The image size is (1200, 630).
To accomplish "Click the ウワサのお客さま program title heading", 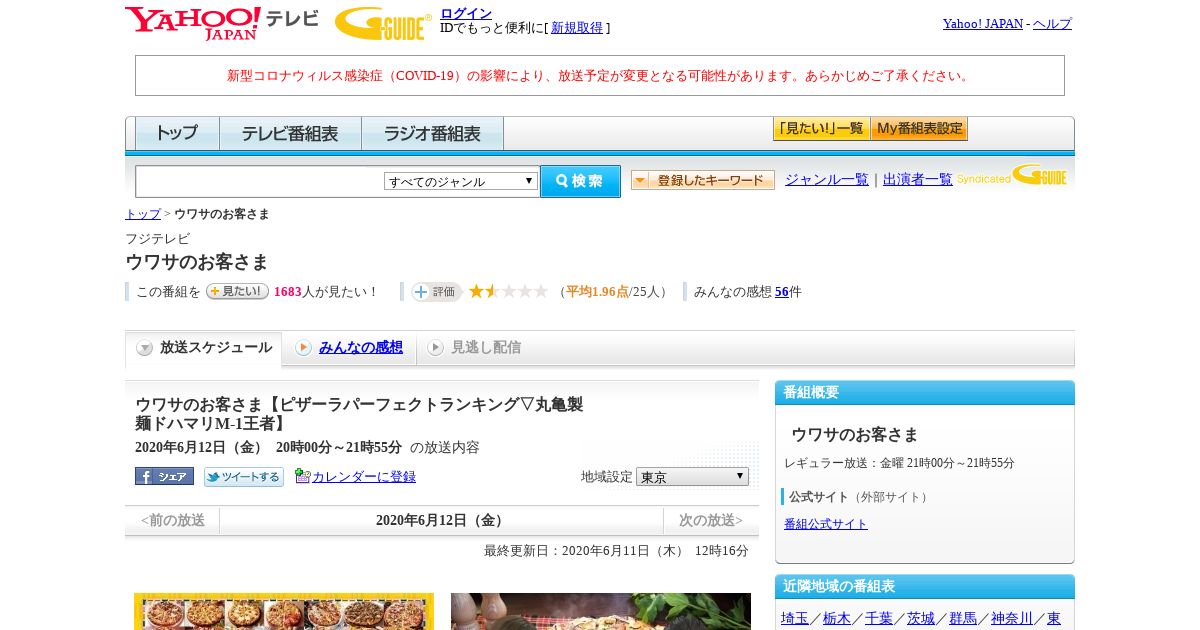I will [x=197, y=262].
